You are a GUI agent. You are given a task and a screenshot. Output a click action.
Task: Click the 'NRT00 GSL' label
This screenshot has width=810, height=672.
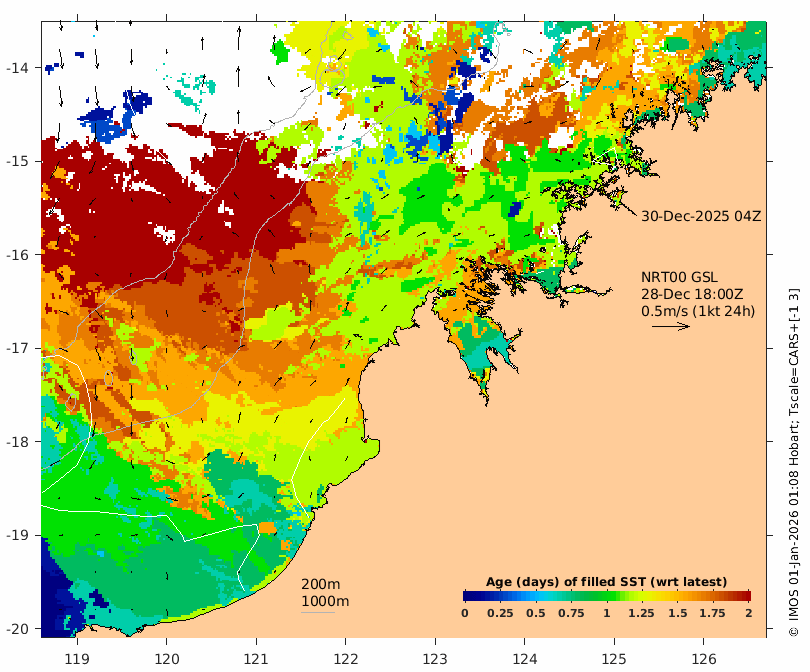coord(679,277)
